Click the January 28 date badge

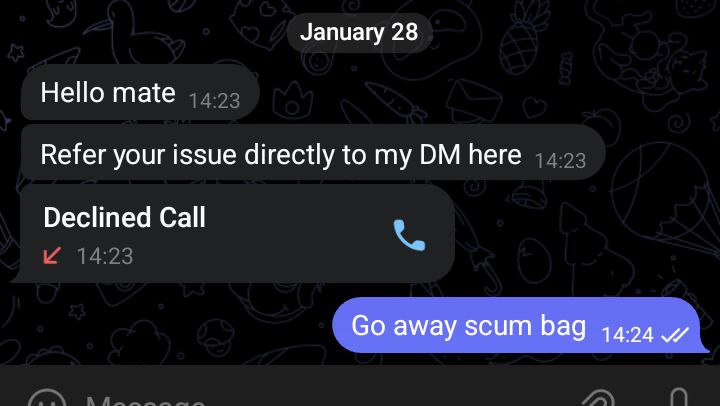point(359,32)
